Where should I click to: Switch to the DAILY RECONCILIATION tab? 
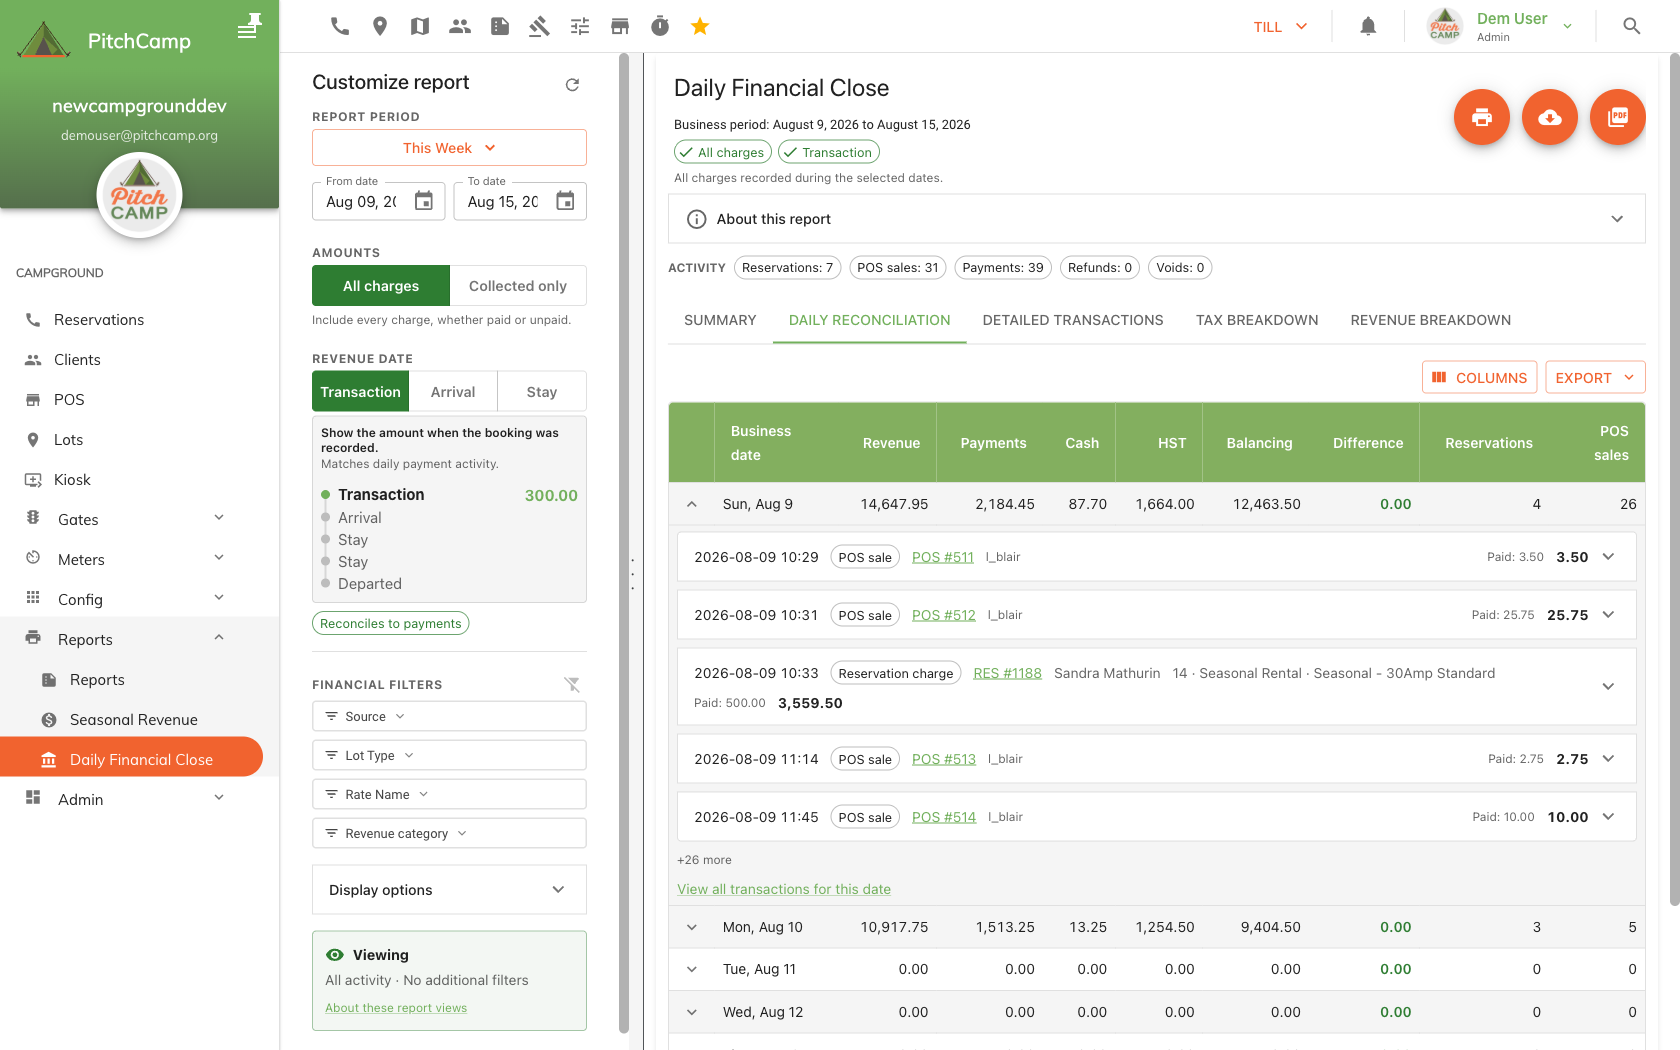pos(869,320)
